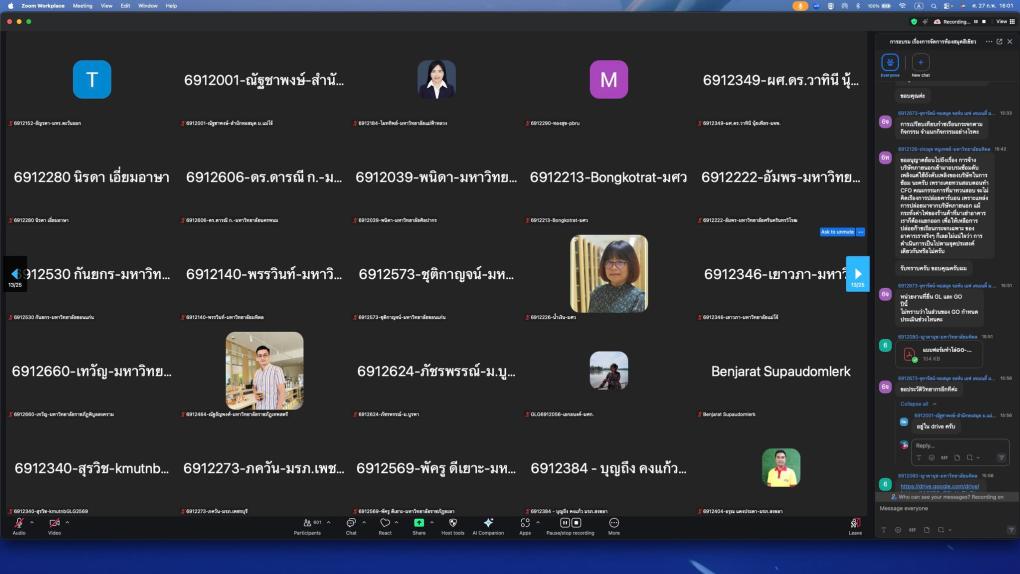This screenshot has width=1020, height=574.
Task: Open the View menu in menu bar
Action: pos(108,5)
